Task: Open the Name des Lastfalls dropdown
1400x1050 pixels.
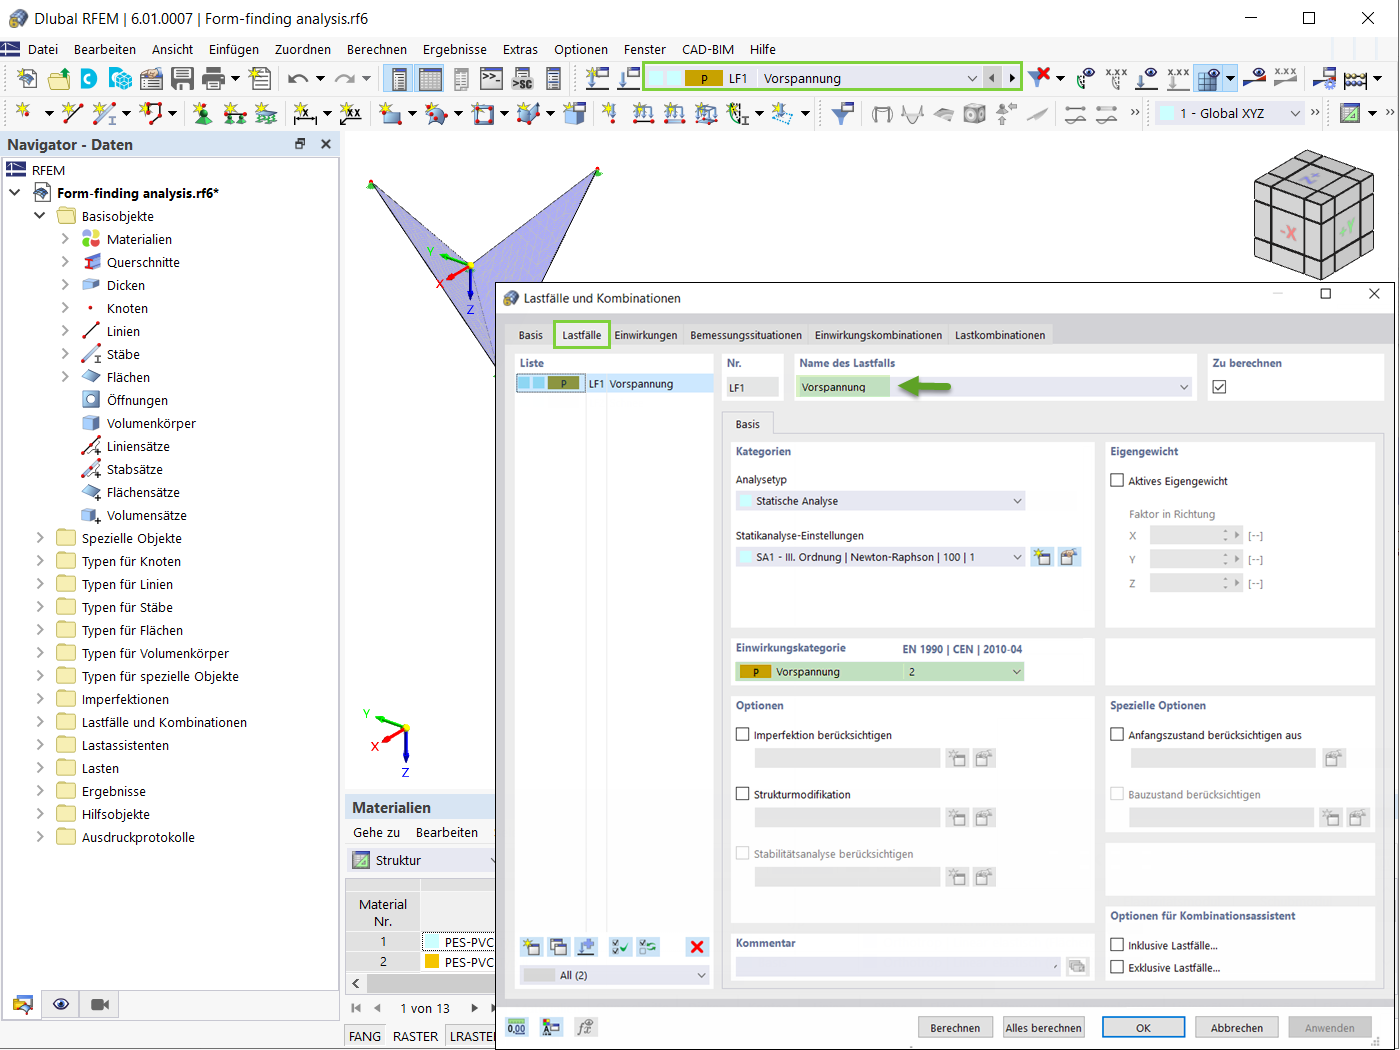Action: point(994,387)
